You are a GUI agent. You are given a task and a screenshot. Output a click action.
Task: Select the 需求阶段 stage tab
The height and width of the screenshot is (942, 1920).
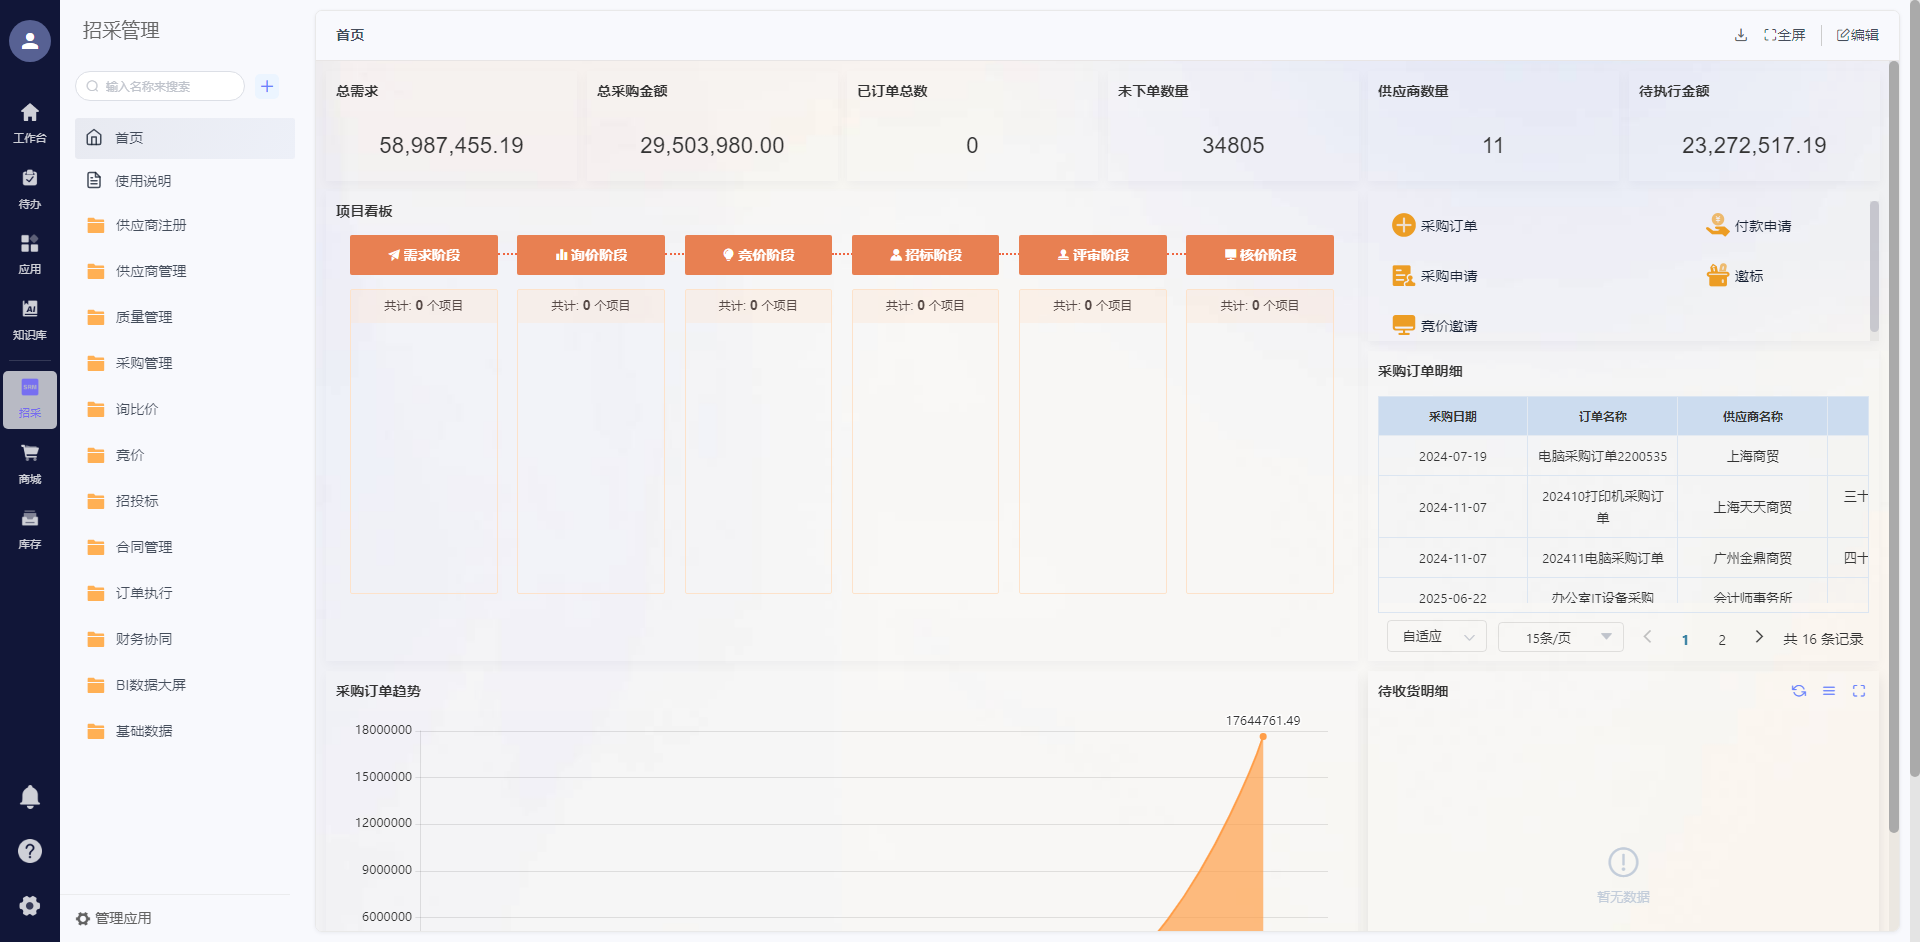tap(423, 255)
